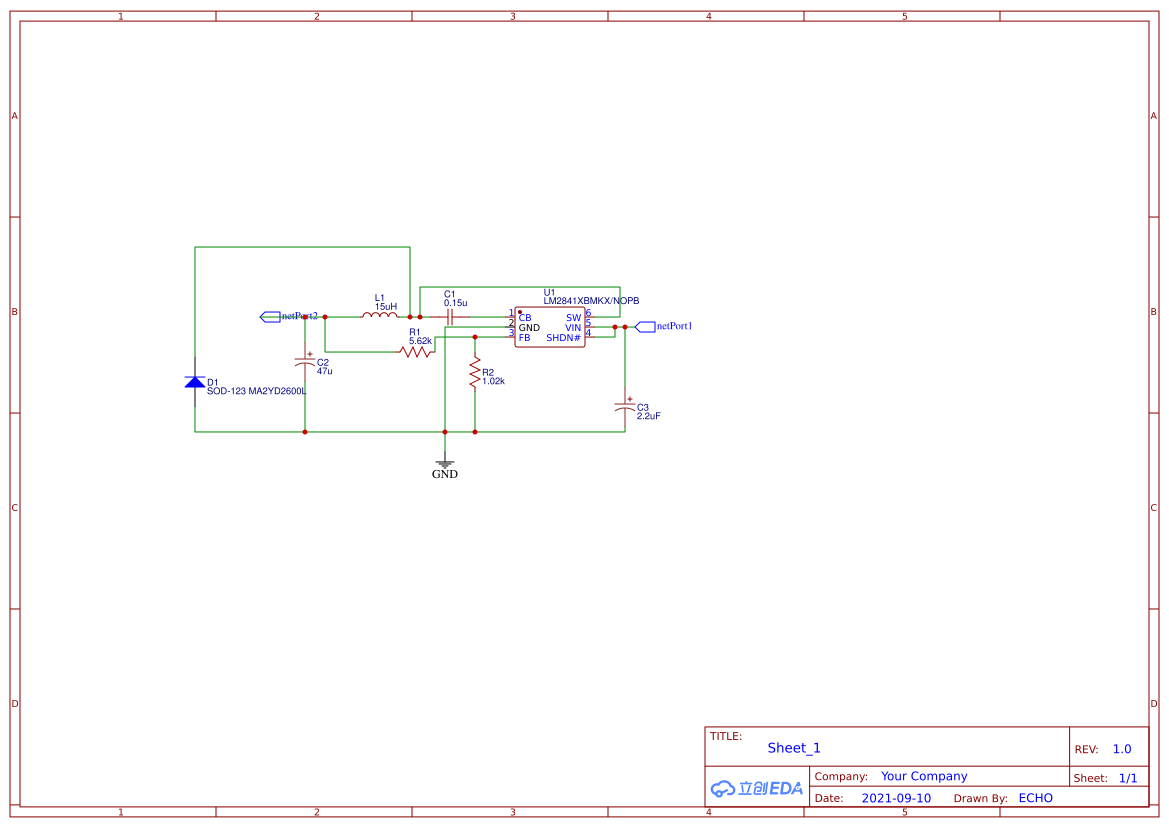Select the D1 diode symbol
This screenshot has height=827, width=1169.
point(195,382)
